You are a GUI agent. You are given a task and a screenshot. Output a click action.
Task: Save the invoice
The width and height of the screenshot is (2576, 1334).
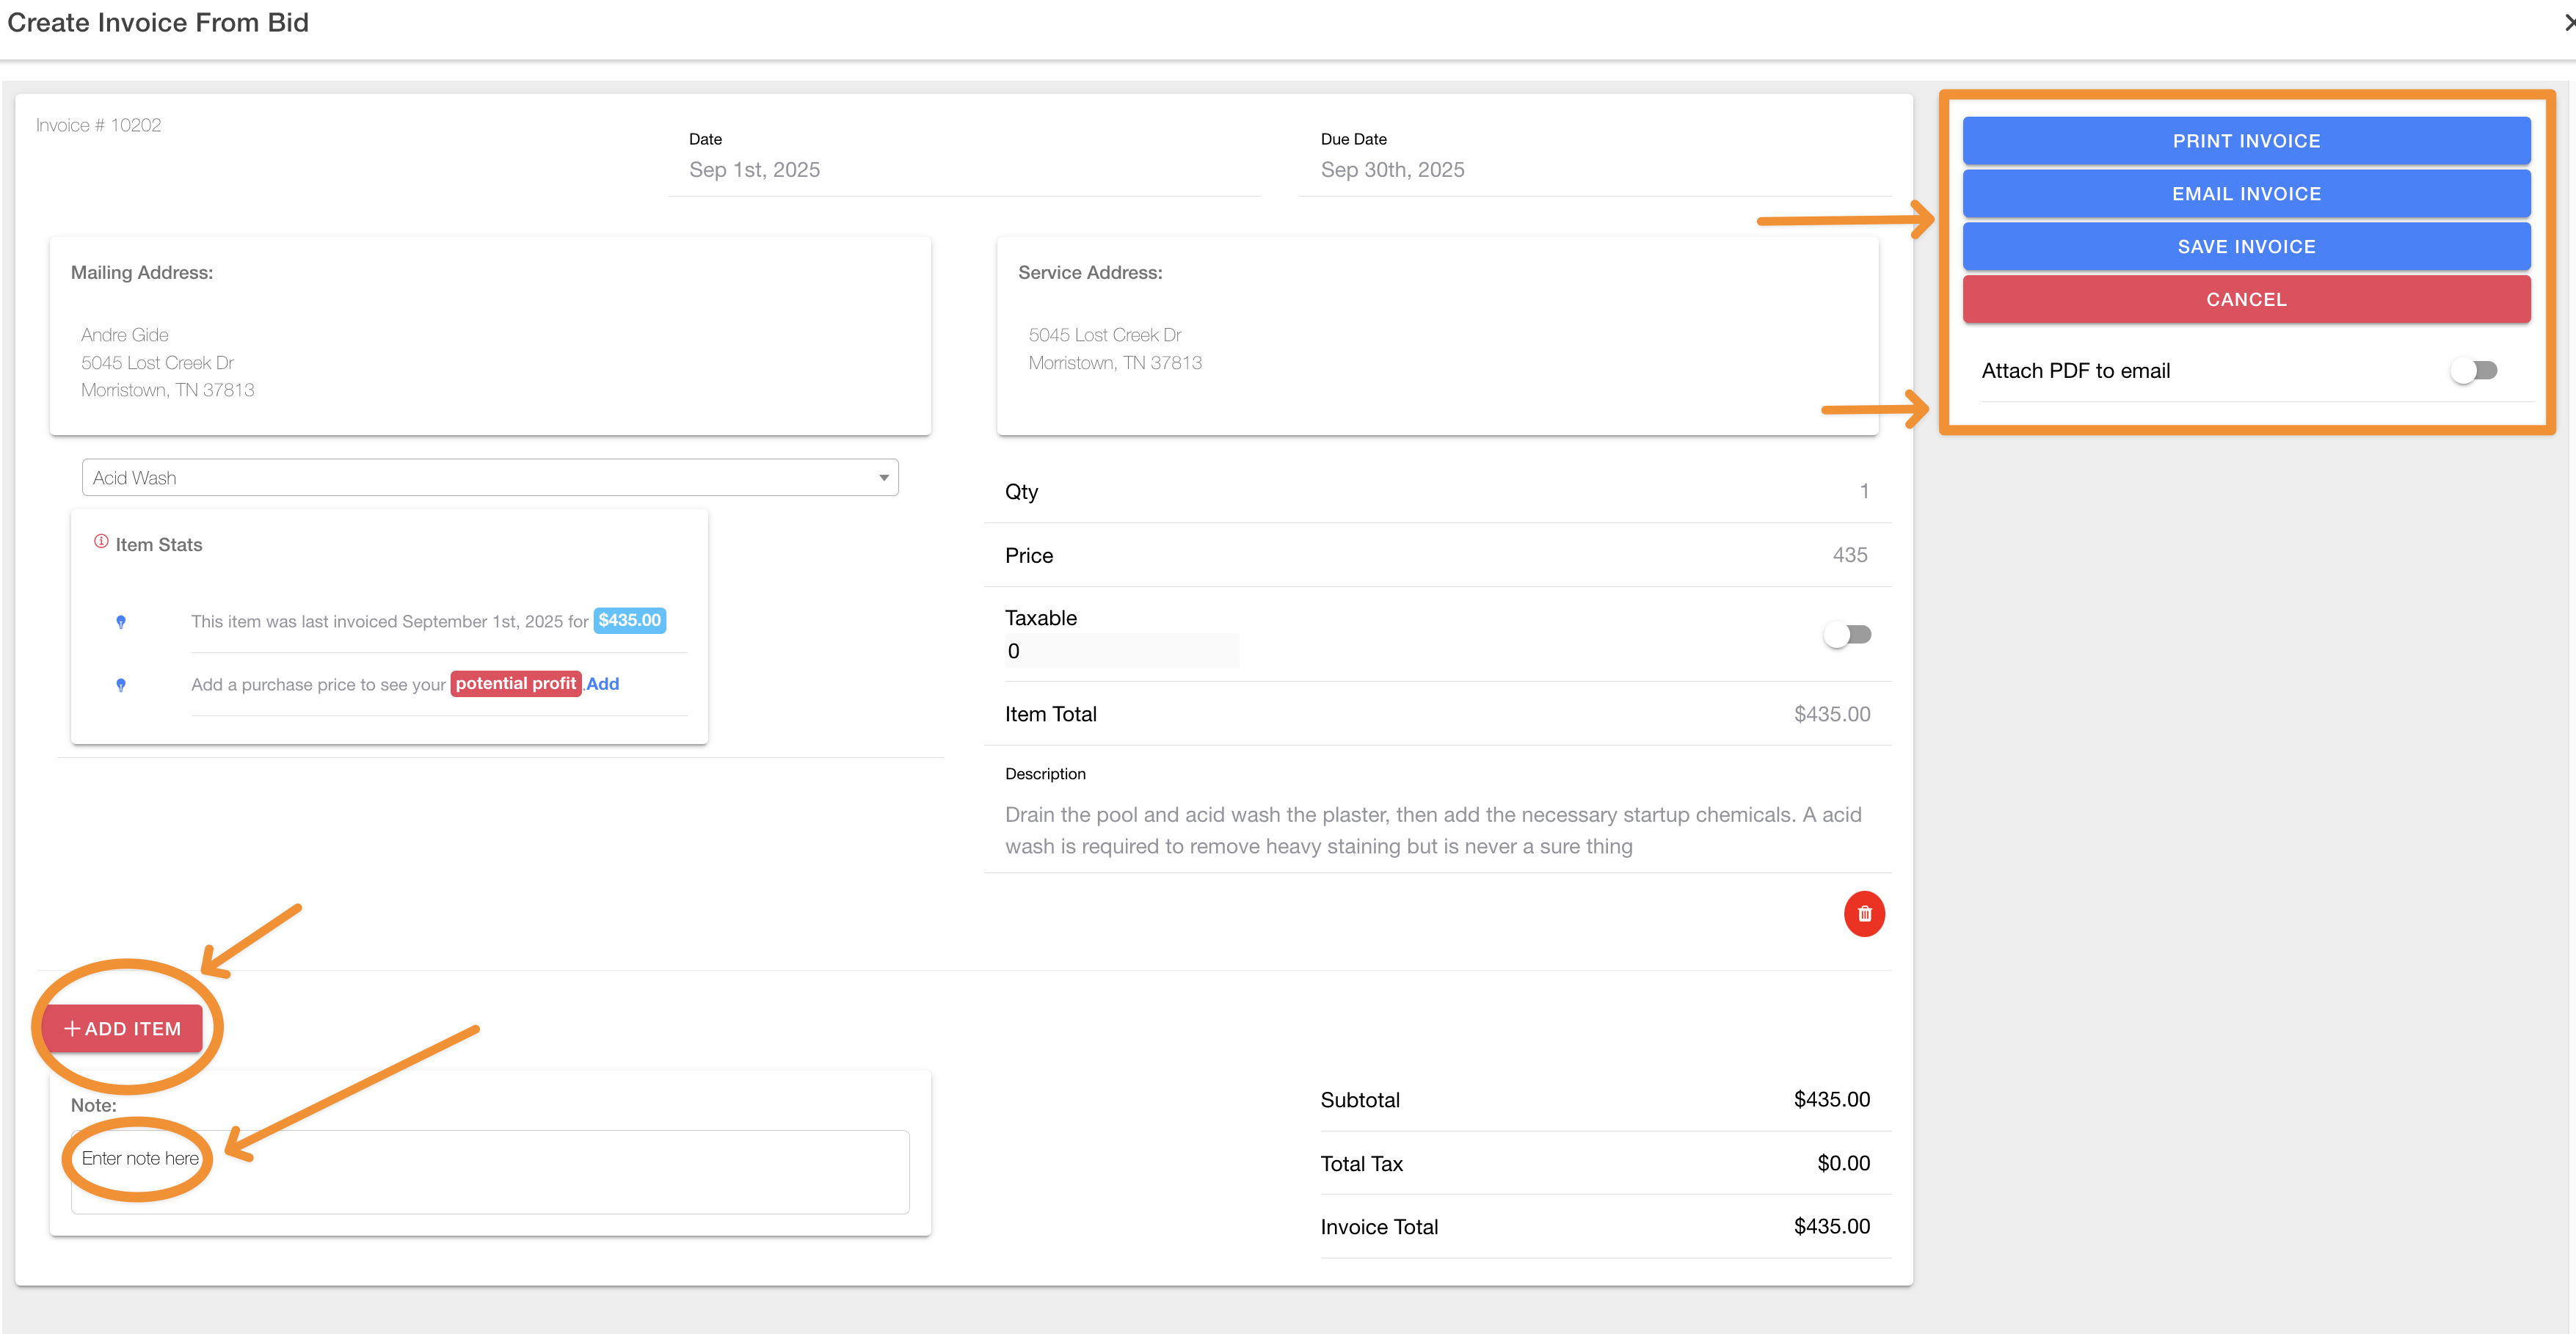pyautogui.click(x=2245, y=247)
